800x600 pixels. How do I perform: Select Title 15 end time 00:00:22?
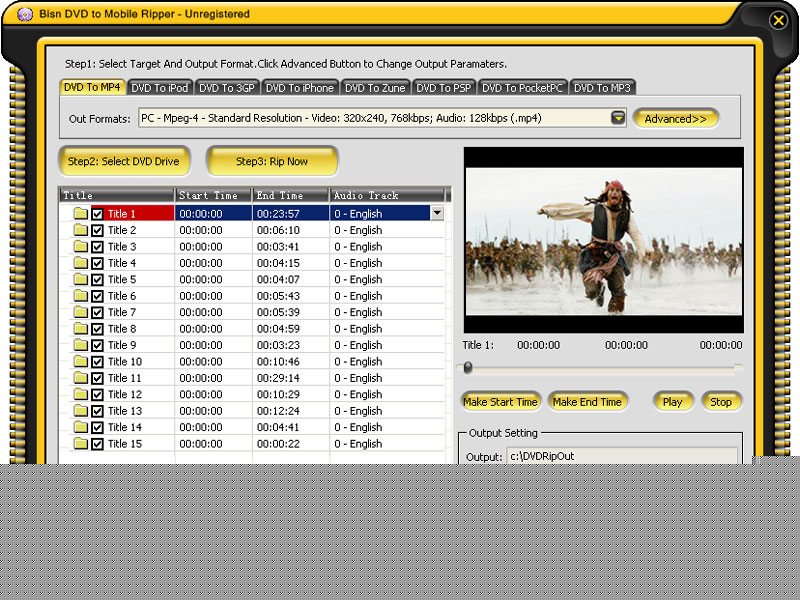click(278, 444)
